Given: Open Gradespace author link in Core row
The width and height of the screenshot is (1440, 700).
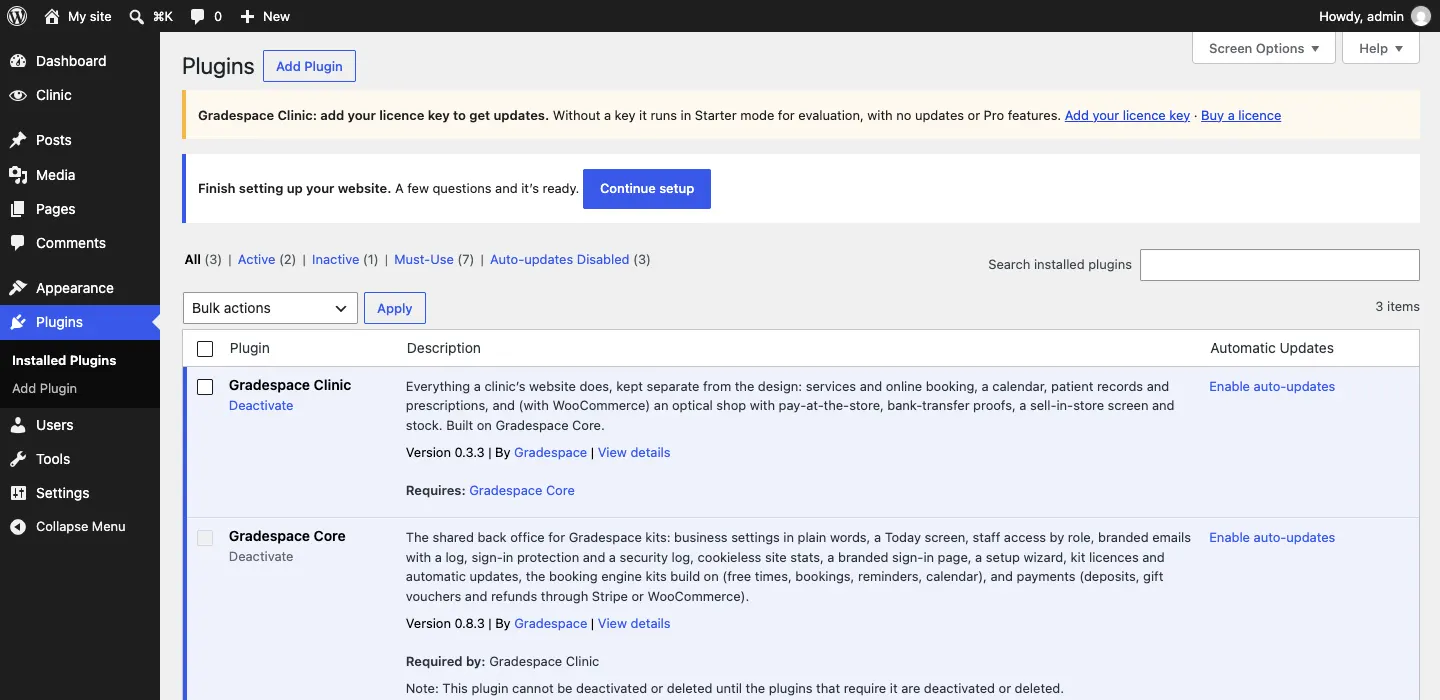Looking at the screenshot, I should coord(550,623).
